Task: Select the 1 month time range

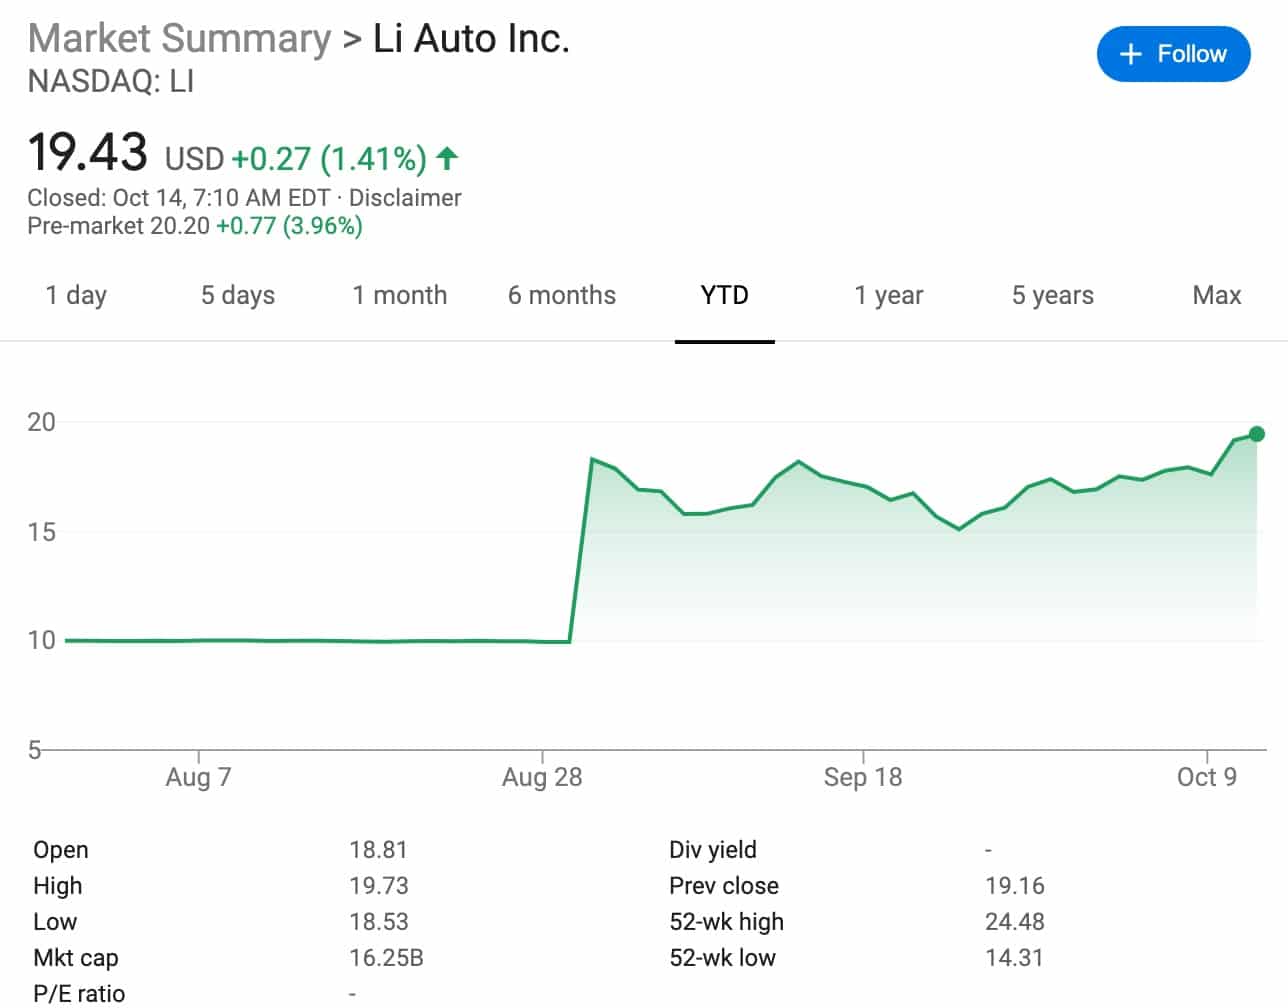Action: [399, 295]
